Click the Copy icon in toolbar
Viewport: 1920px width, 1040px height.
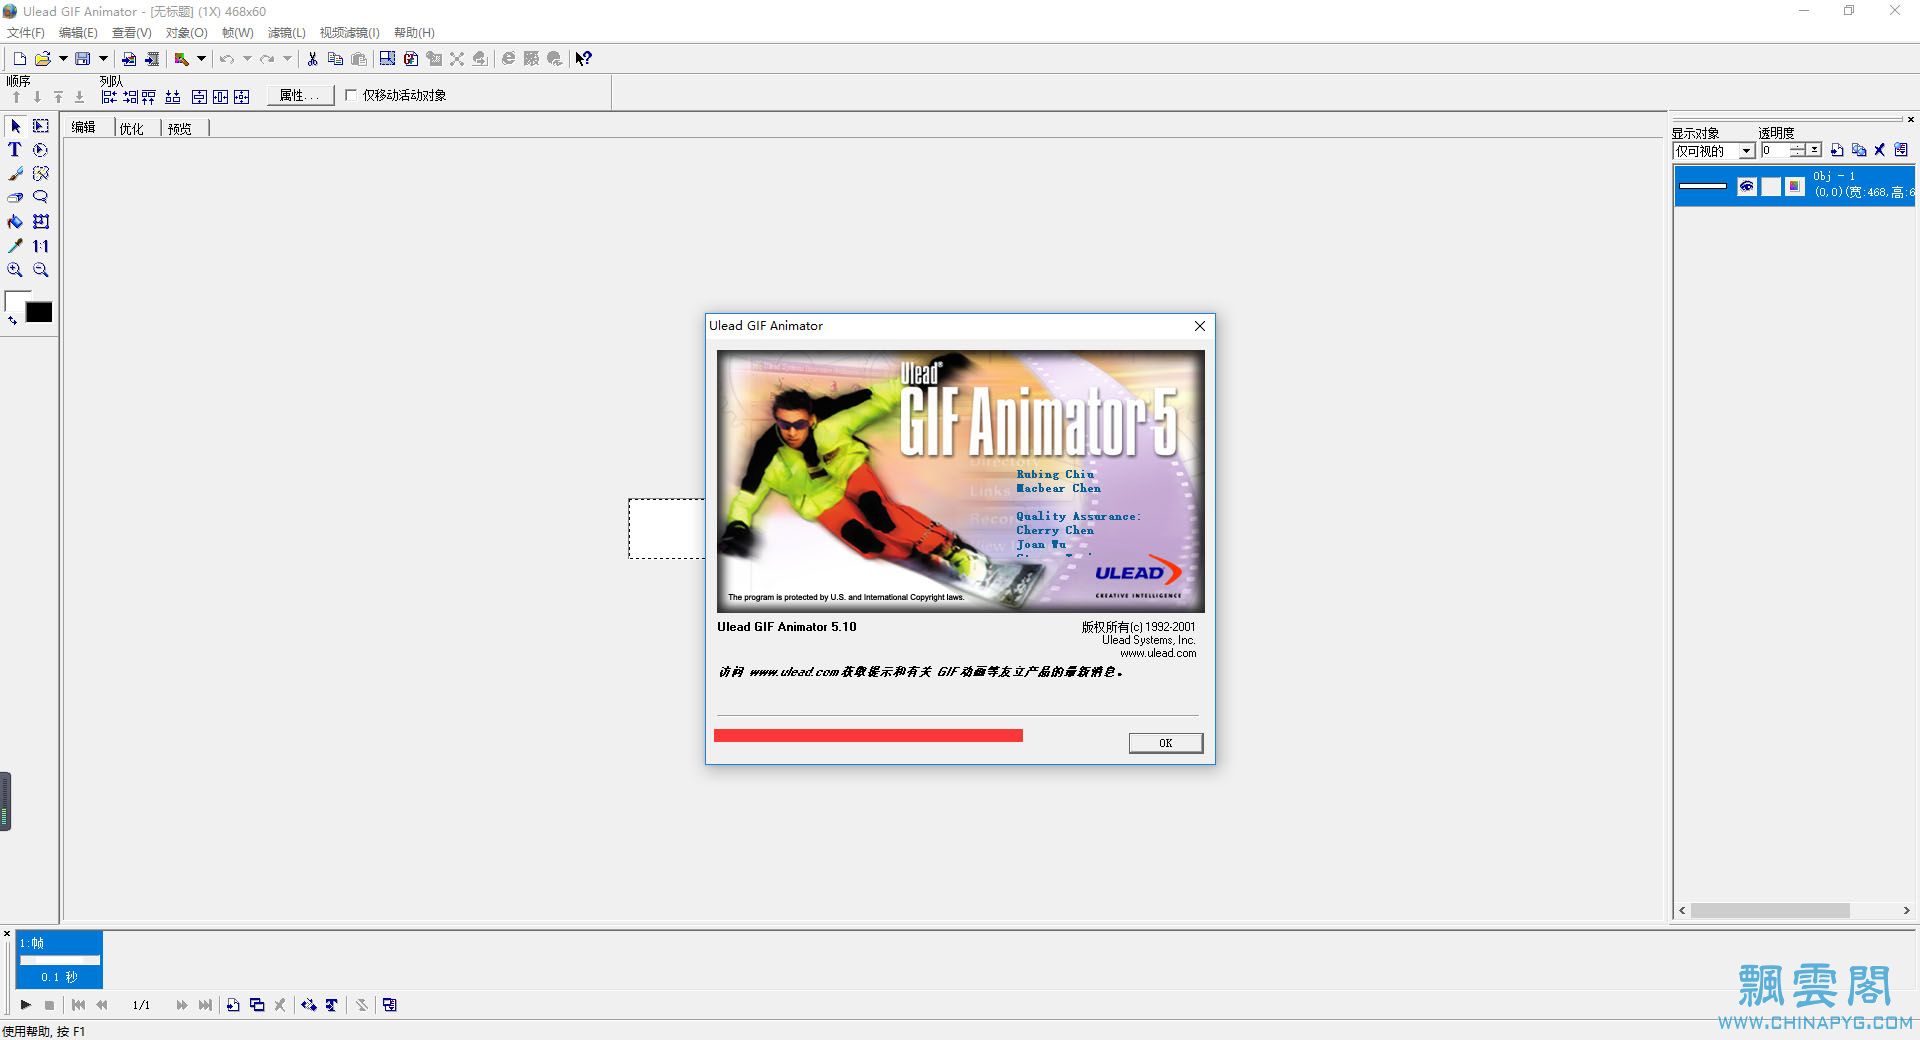(335, 59)
